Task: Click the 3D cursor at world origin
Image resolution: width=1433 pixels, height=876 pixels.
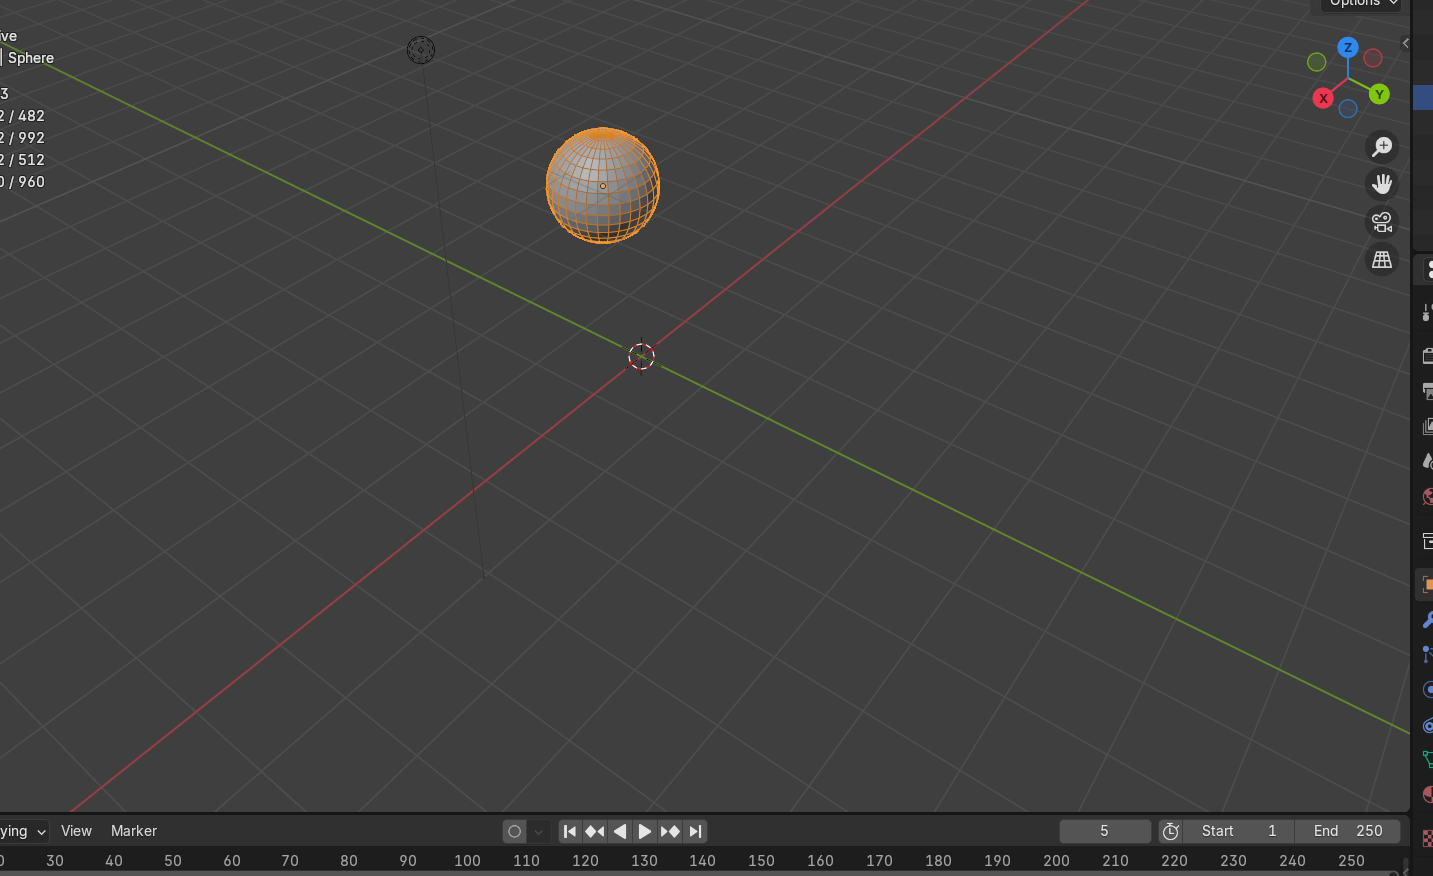Action: (641, 356)
